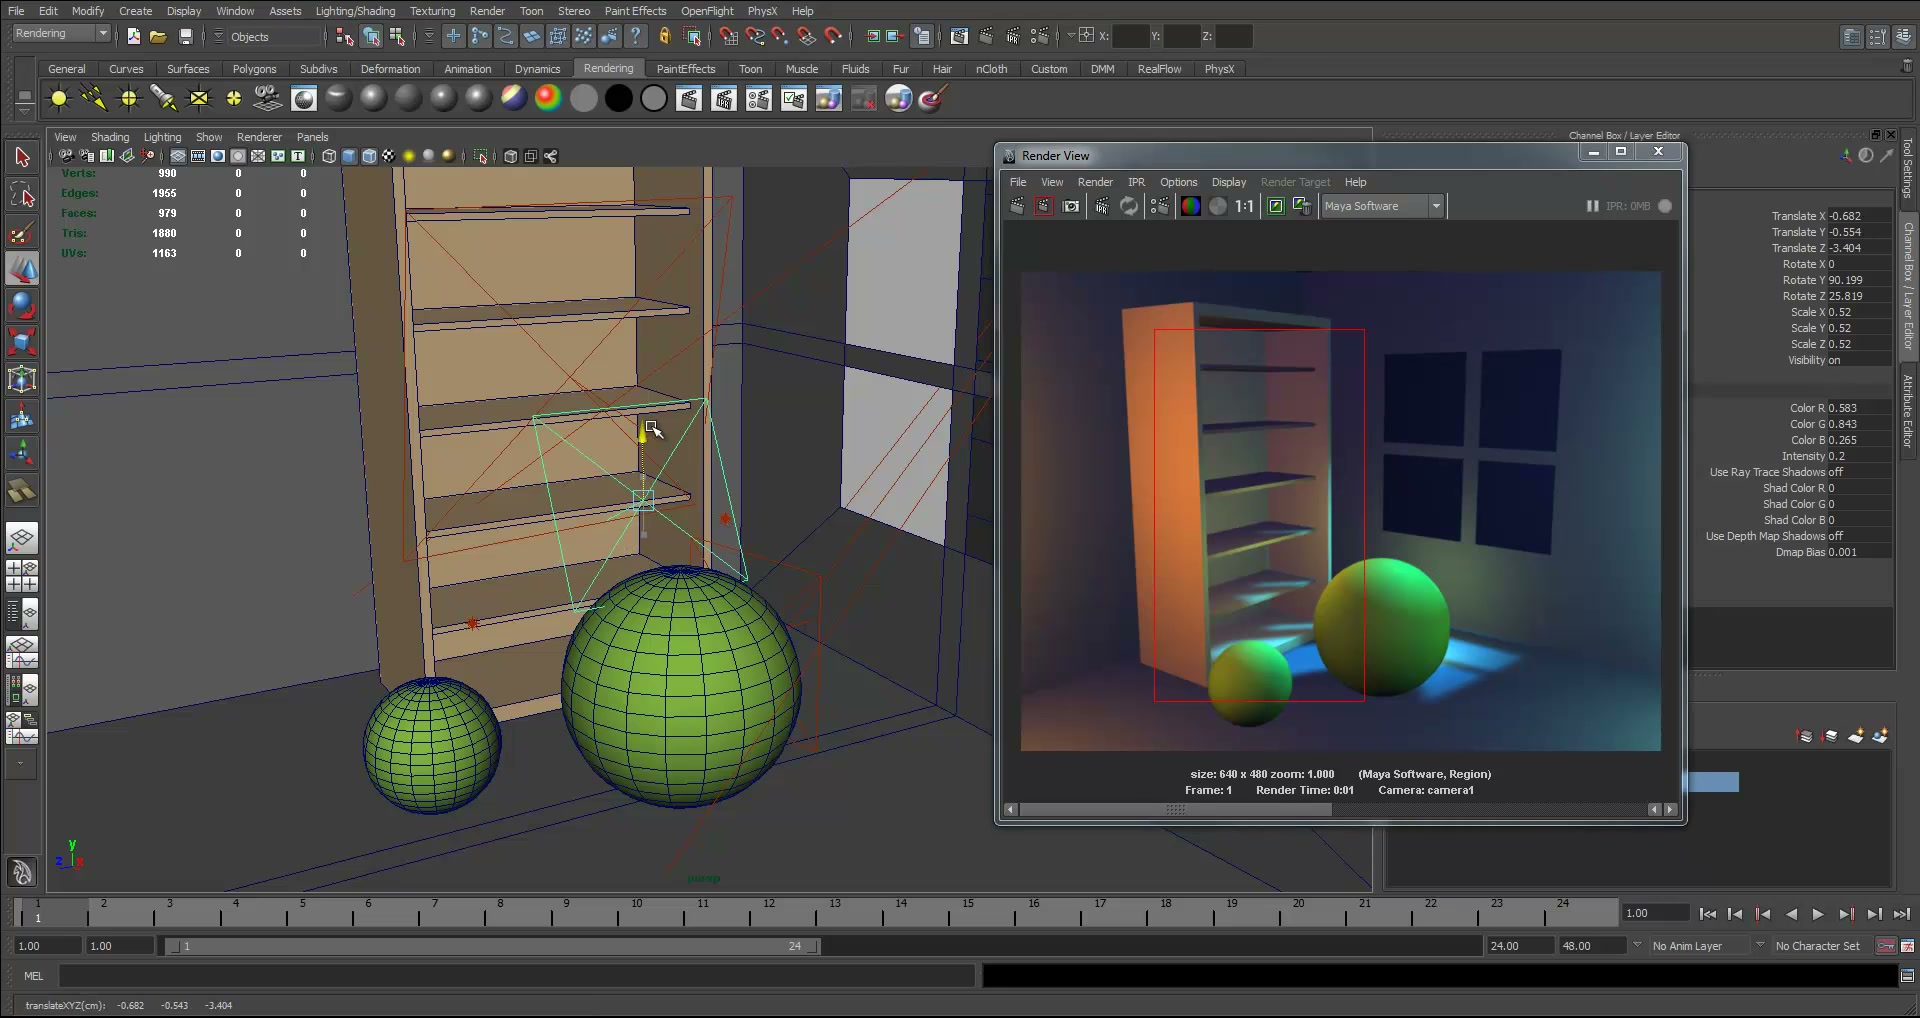Image resolution: width=1920 pixels, height=1018 pixels.
Task: Render the current frame from the shelf clapboard
Action: coord(689,98)
